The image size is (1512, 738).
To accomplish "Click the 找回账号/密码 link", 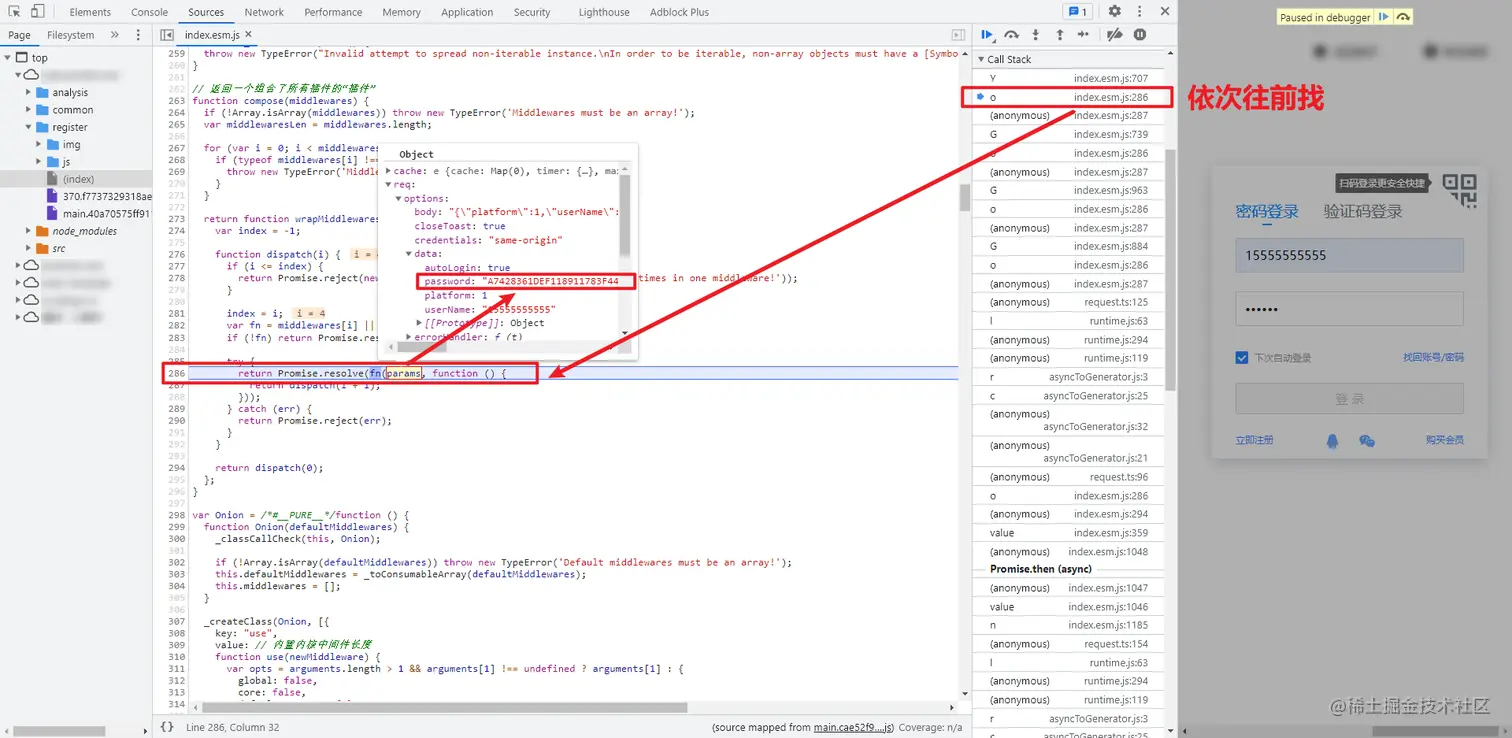I will click(x=1433, y=357).
